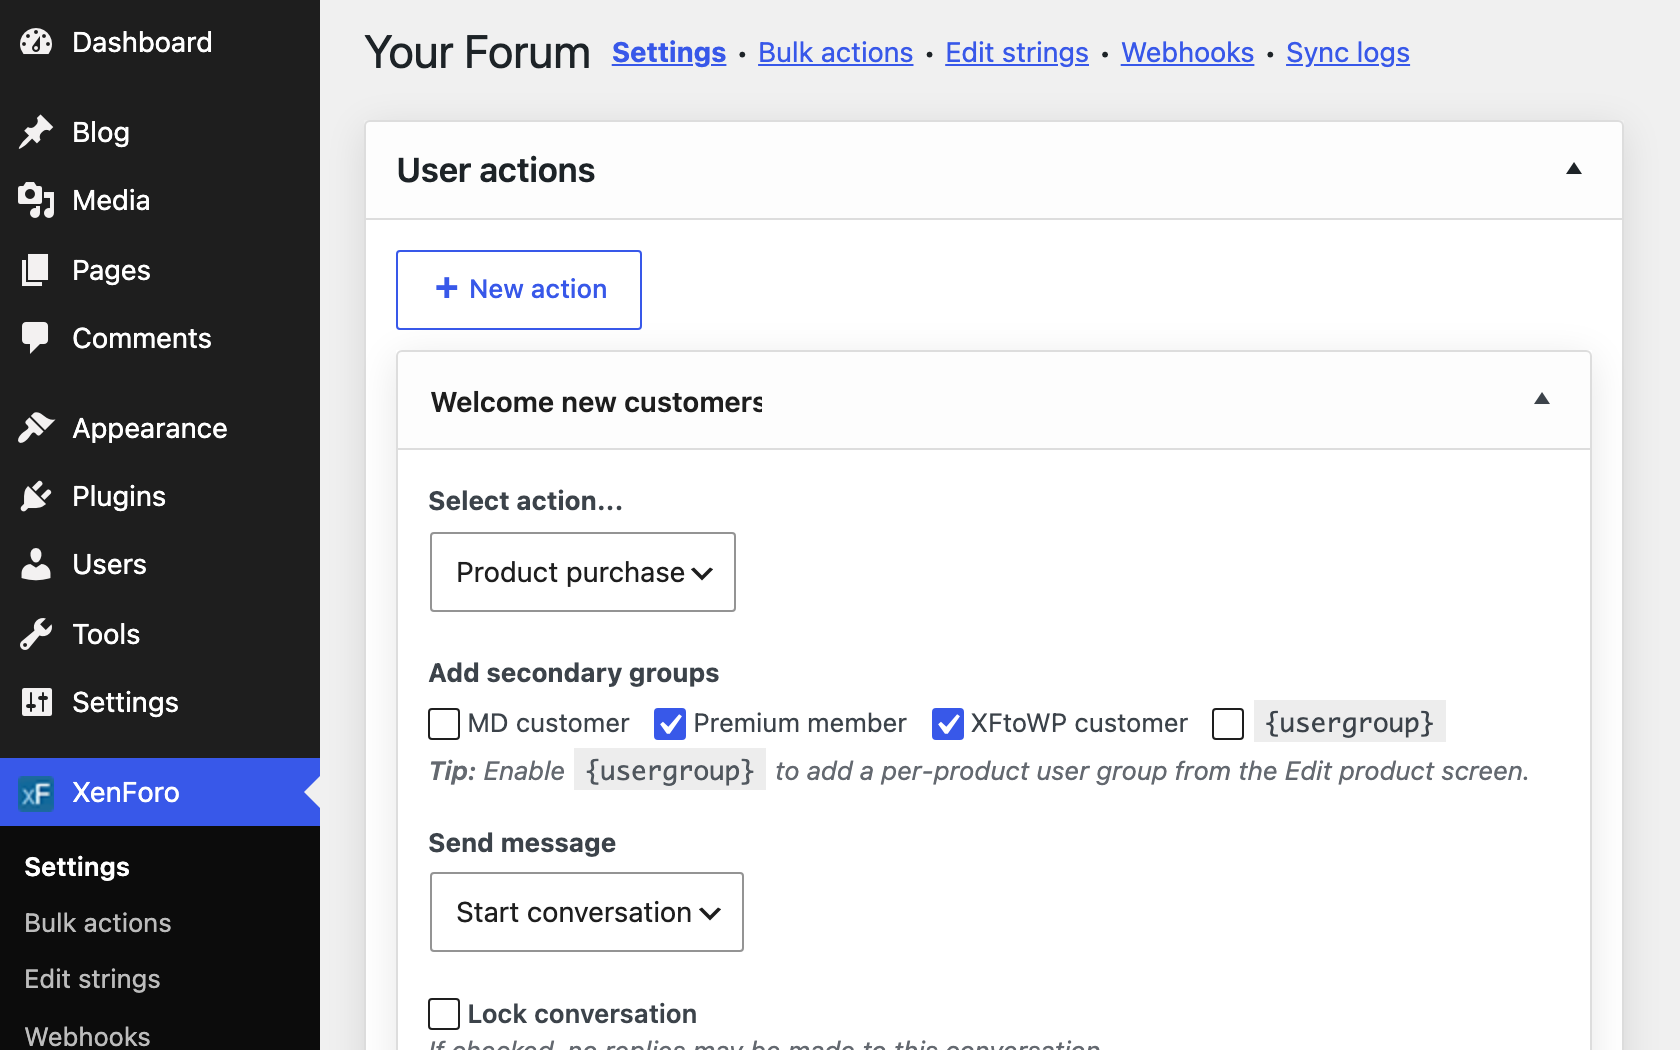1680x1050 pixels.
Task: Tick the MD customer checkbox
Action: coord(444,723)
